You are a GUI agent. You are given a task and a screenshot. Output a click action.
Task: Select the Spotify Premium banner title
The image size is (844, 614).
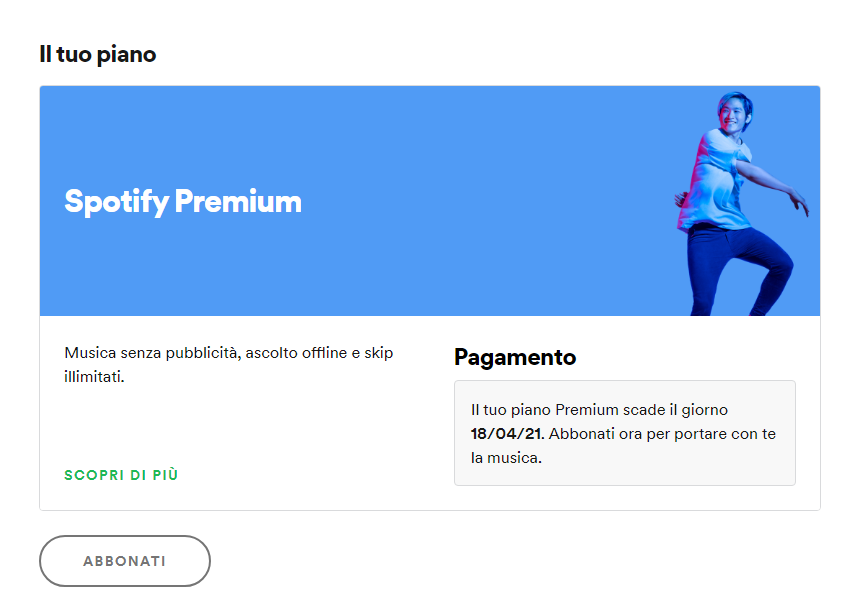click(183, 202)
